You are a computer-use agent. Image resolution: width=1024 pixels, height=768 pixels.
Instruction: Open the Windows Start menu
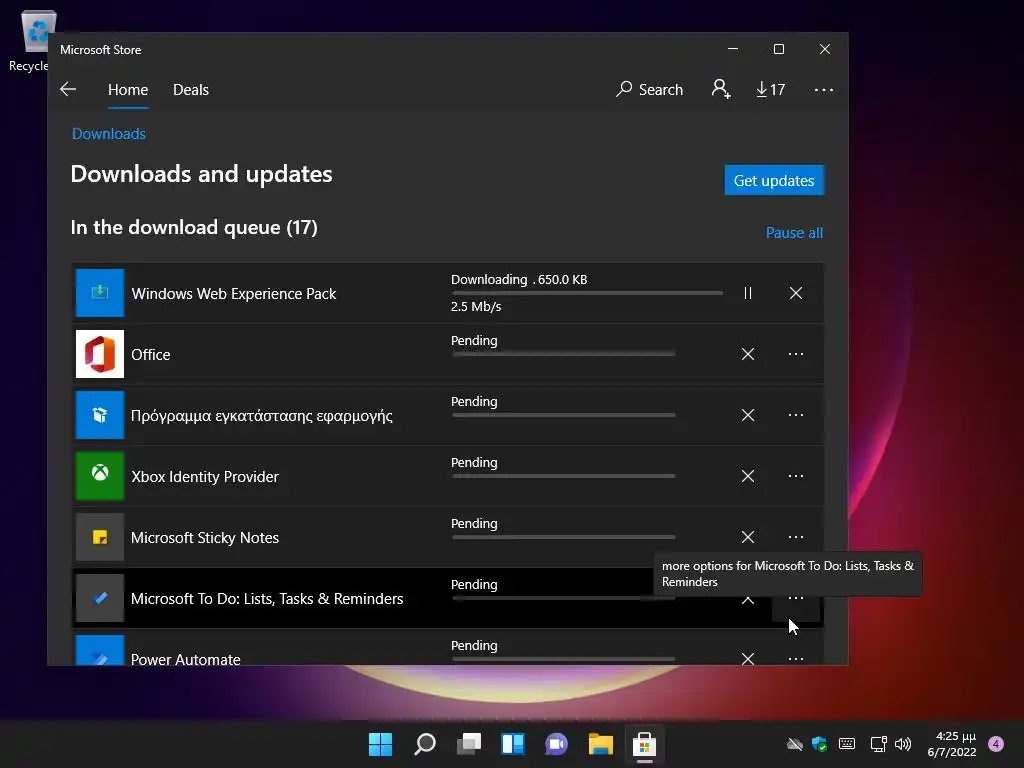[x=380, y=744]
